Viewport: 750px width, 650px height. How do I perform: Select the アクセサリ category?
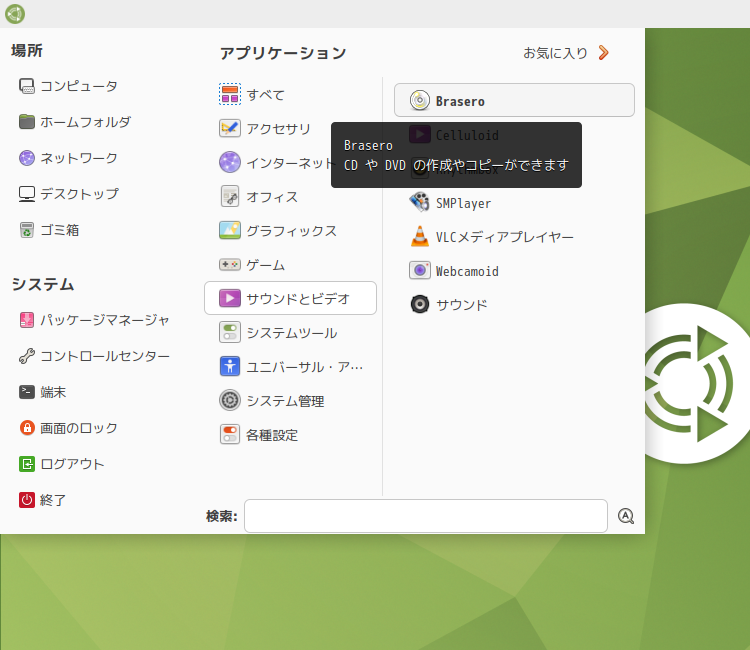[x=290, y=128]
